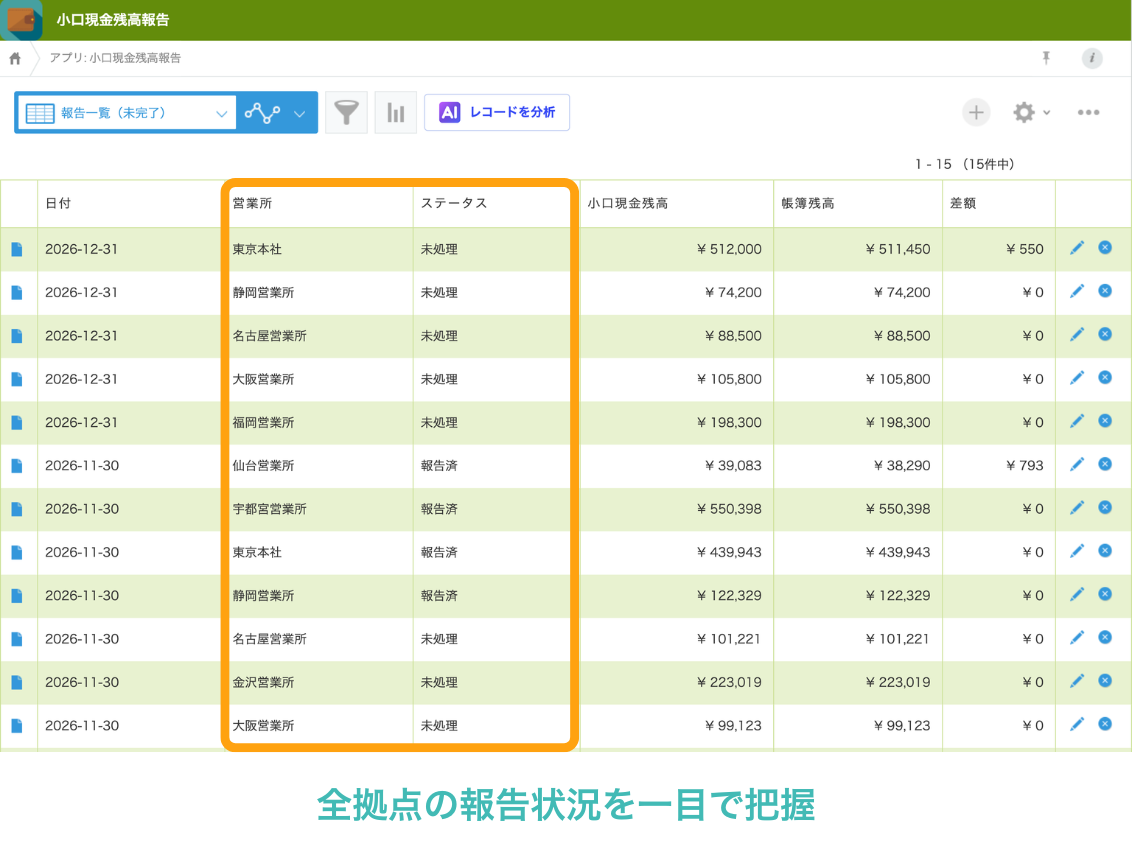Click the pin icon in header bar

pos(1046,58)
